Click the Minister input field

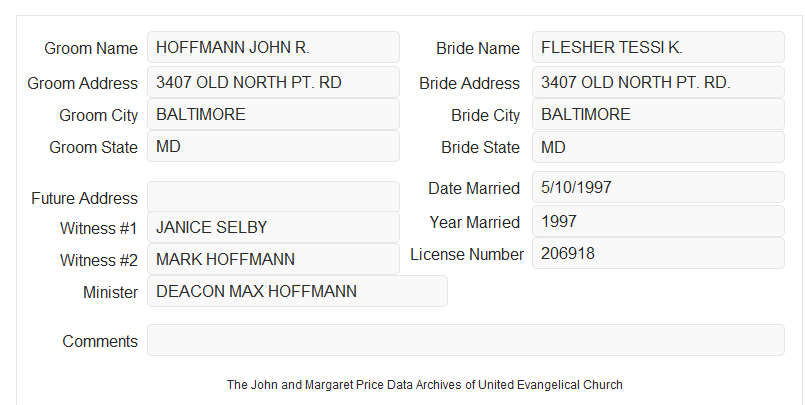click(297, 291)
